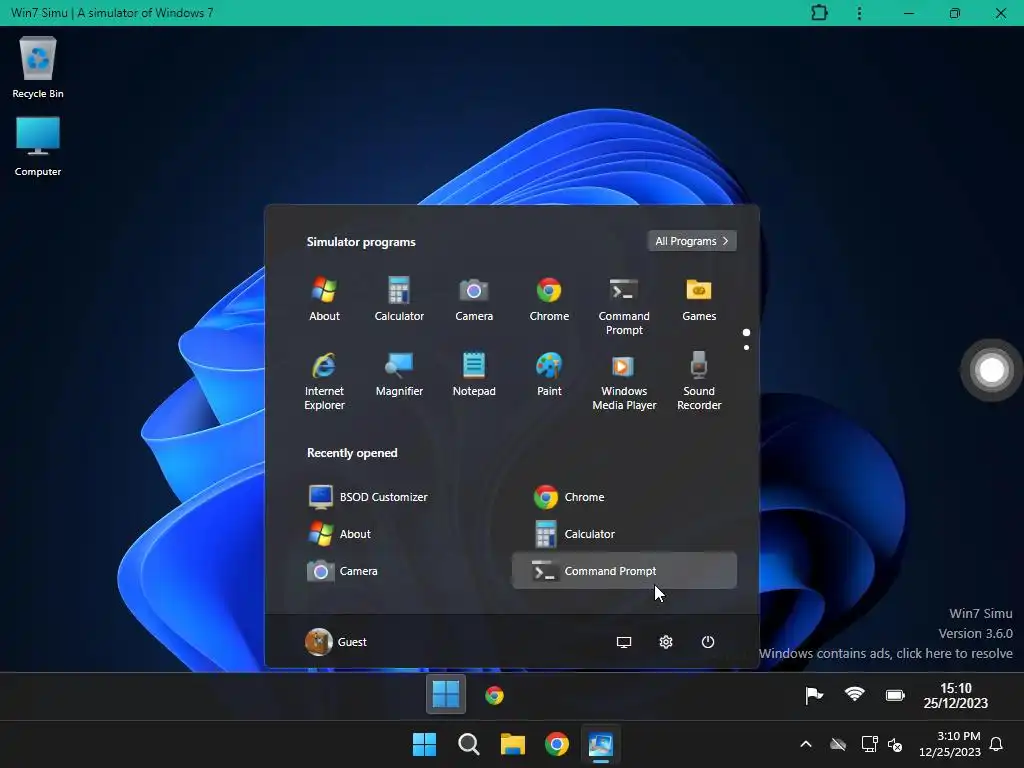Image resolution: width=1024 pixels, height=768 pixels.
Task: Launch Chrome from Simulator programs grid
Action: [549, 299]
